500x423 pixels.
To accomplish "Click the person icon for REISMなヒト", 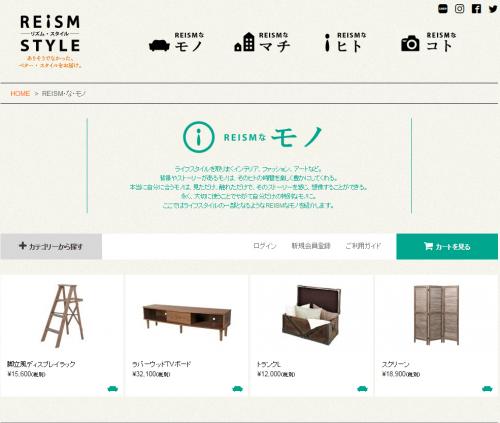I will (x=327, y=42).
